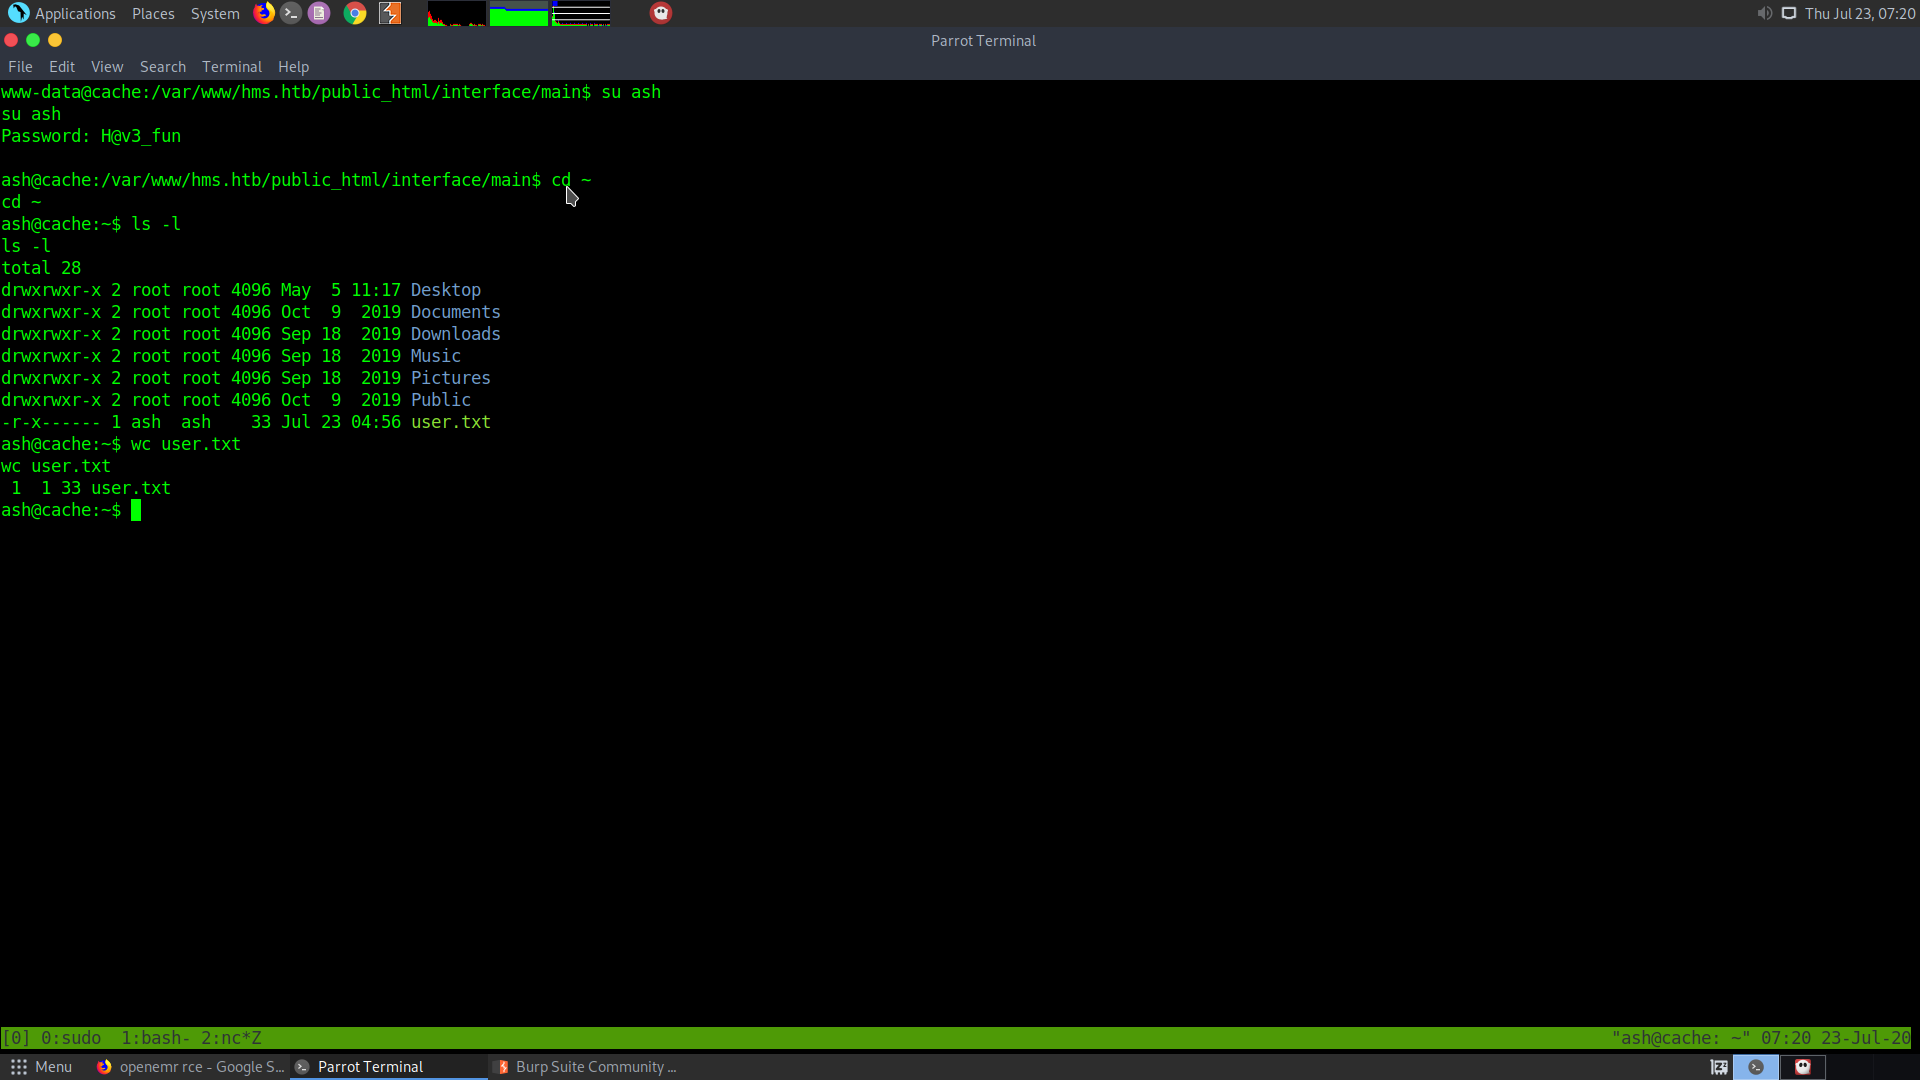The image size is (1920, 1080).
Task: Click the purple text editor launcher icon
Action: pos(319,13)
